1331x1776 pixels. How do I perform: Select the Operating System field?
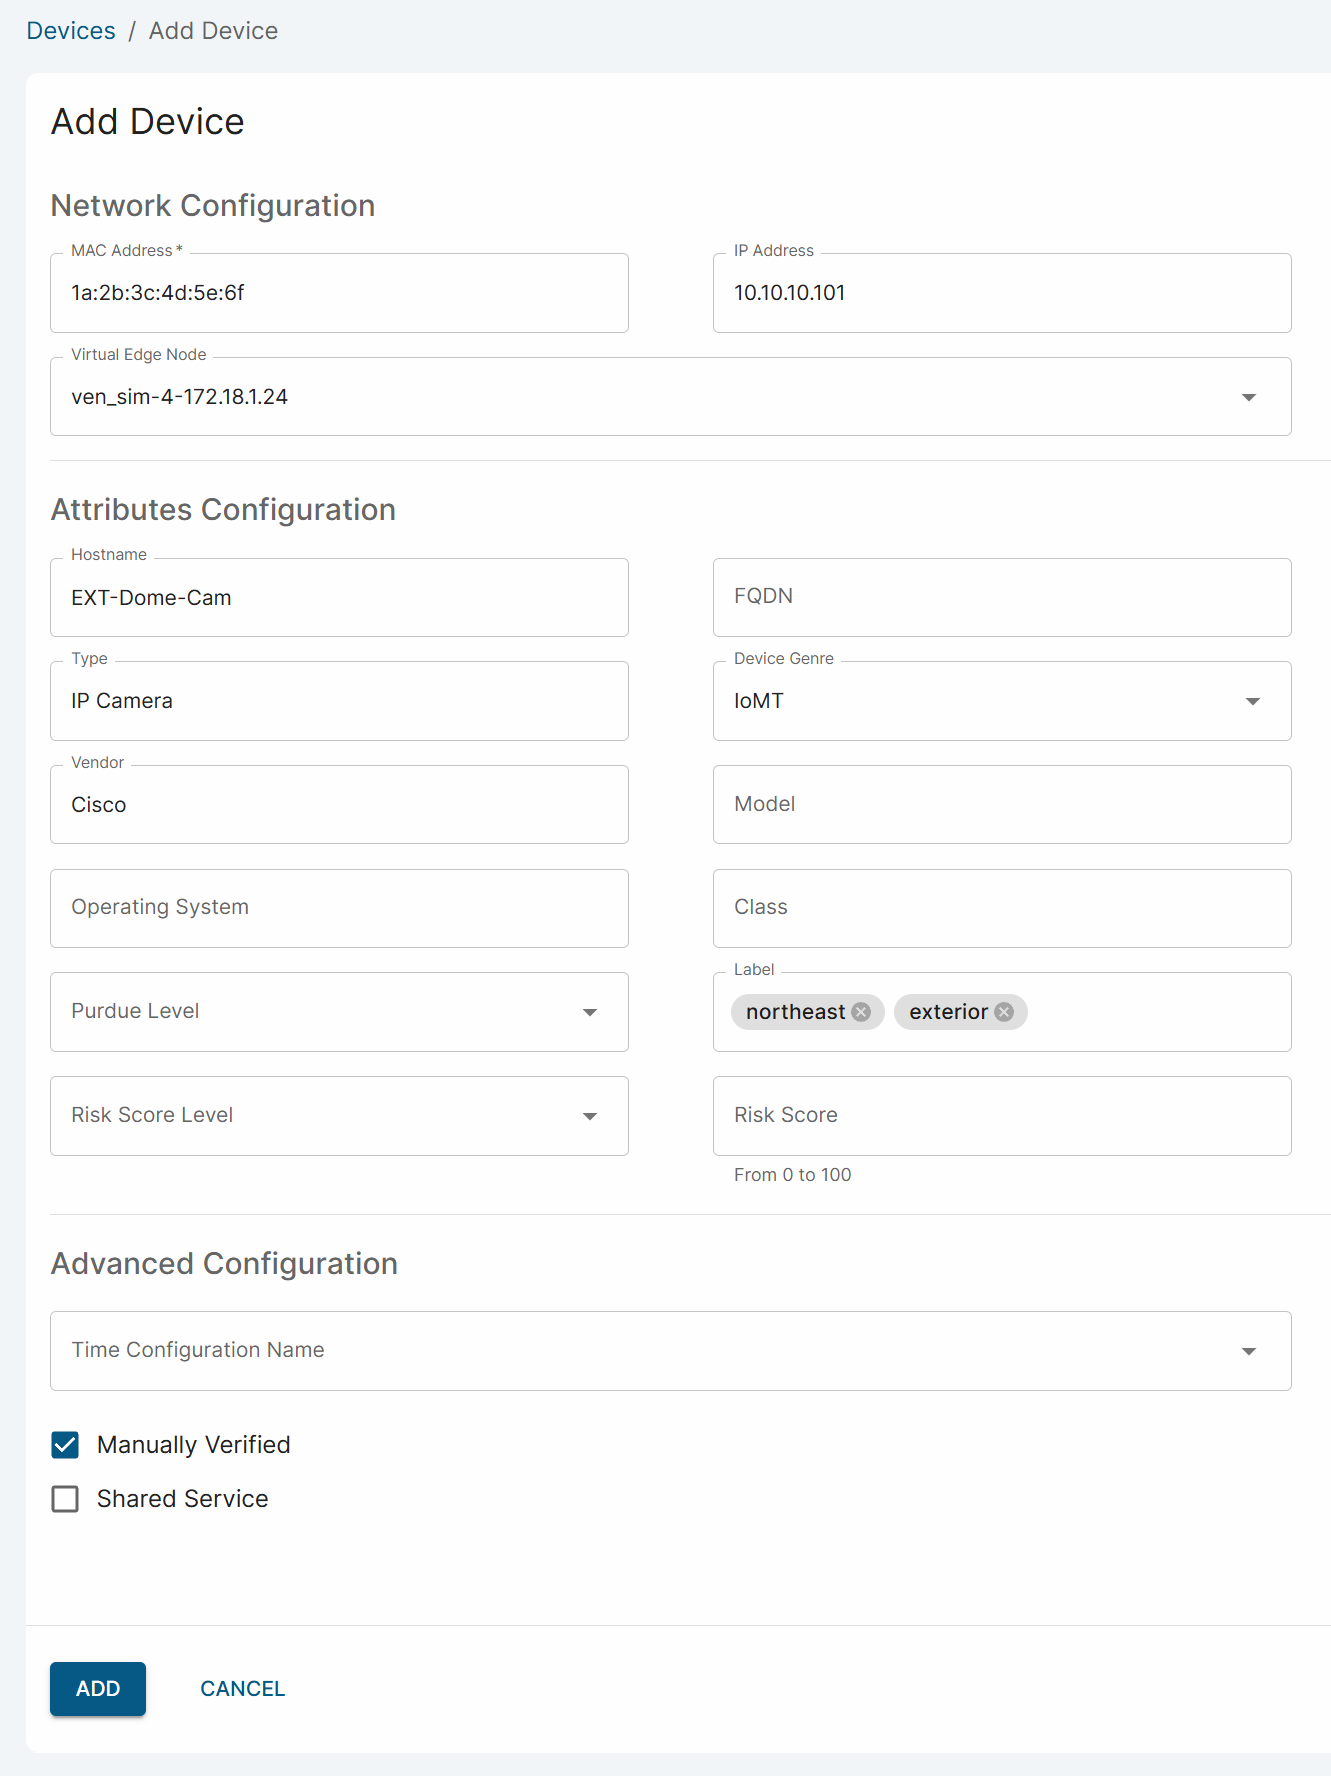339,908
